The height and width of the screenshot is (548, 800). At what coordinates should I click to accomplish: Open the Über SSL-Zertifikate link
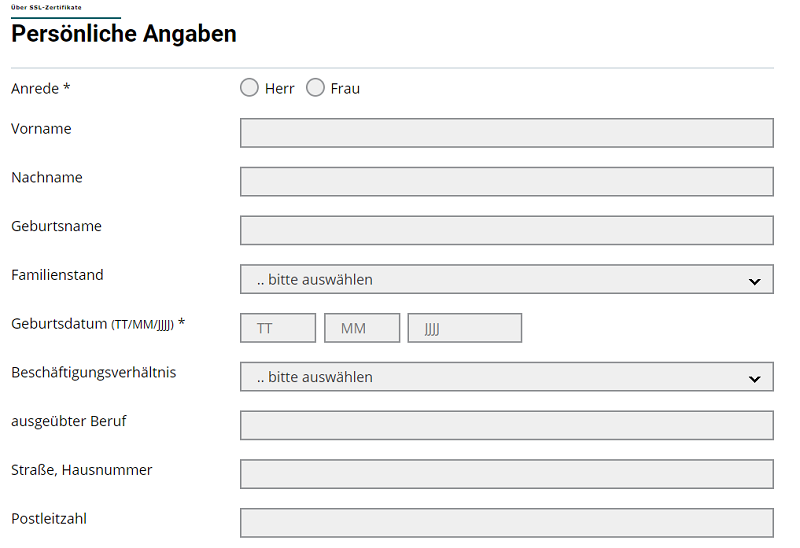[46, 7]
